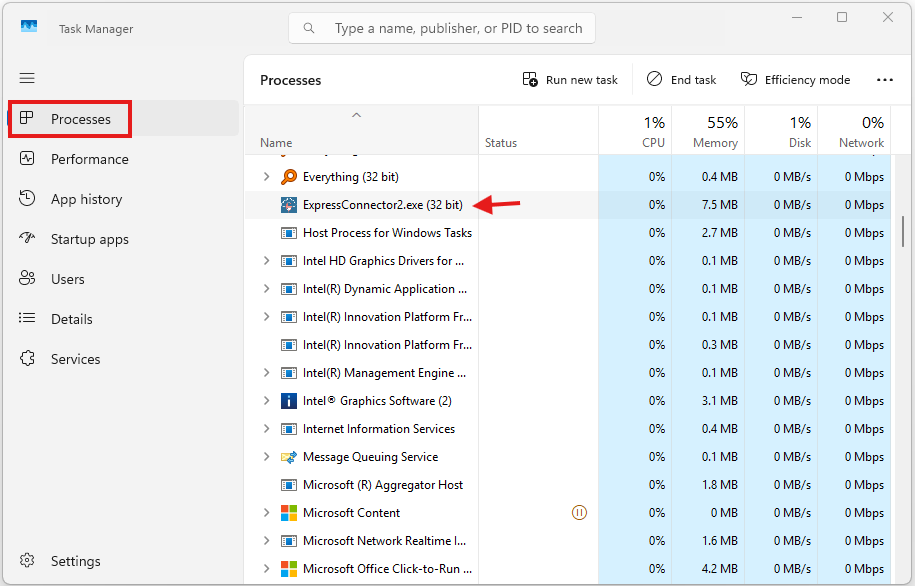Screen dimensions: 915x586
Task: Expand the Microsoft Content process group
Action: click(266, 513)
